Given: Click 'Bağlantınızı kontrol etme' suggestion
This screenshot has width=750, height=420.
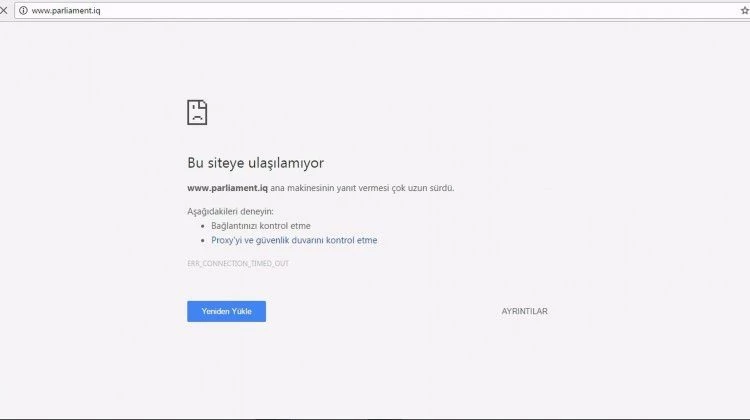Looking at the screenshot, I should click(261, 226).
